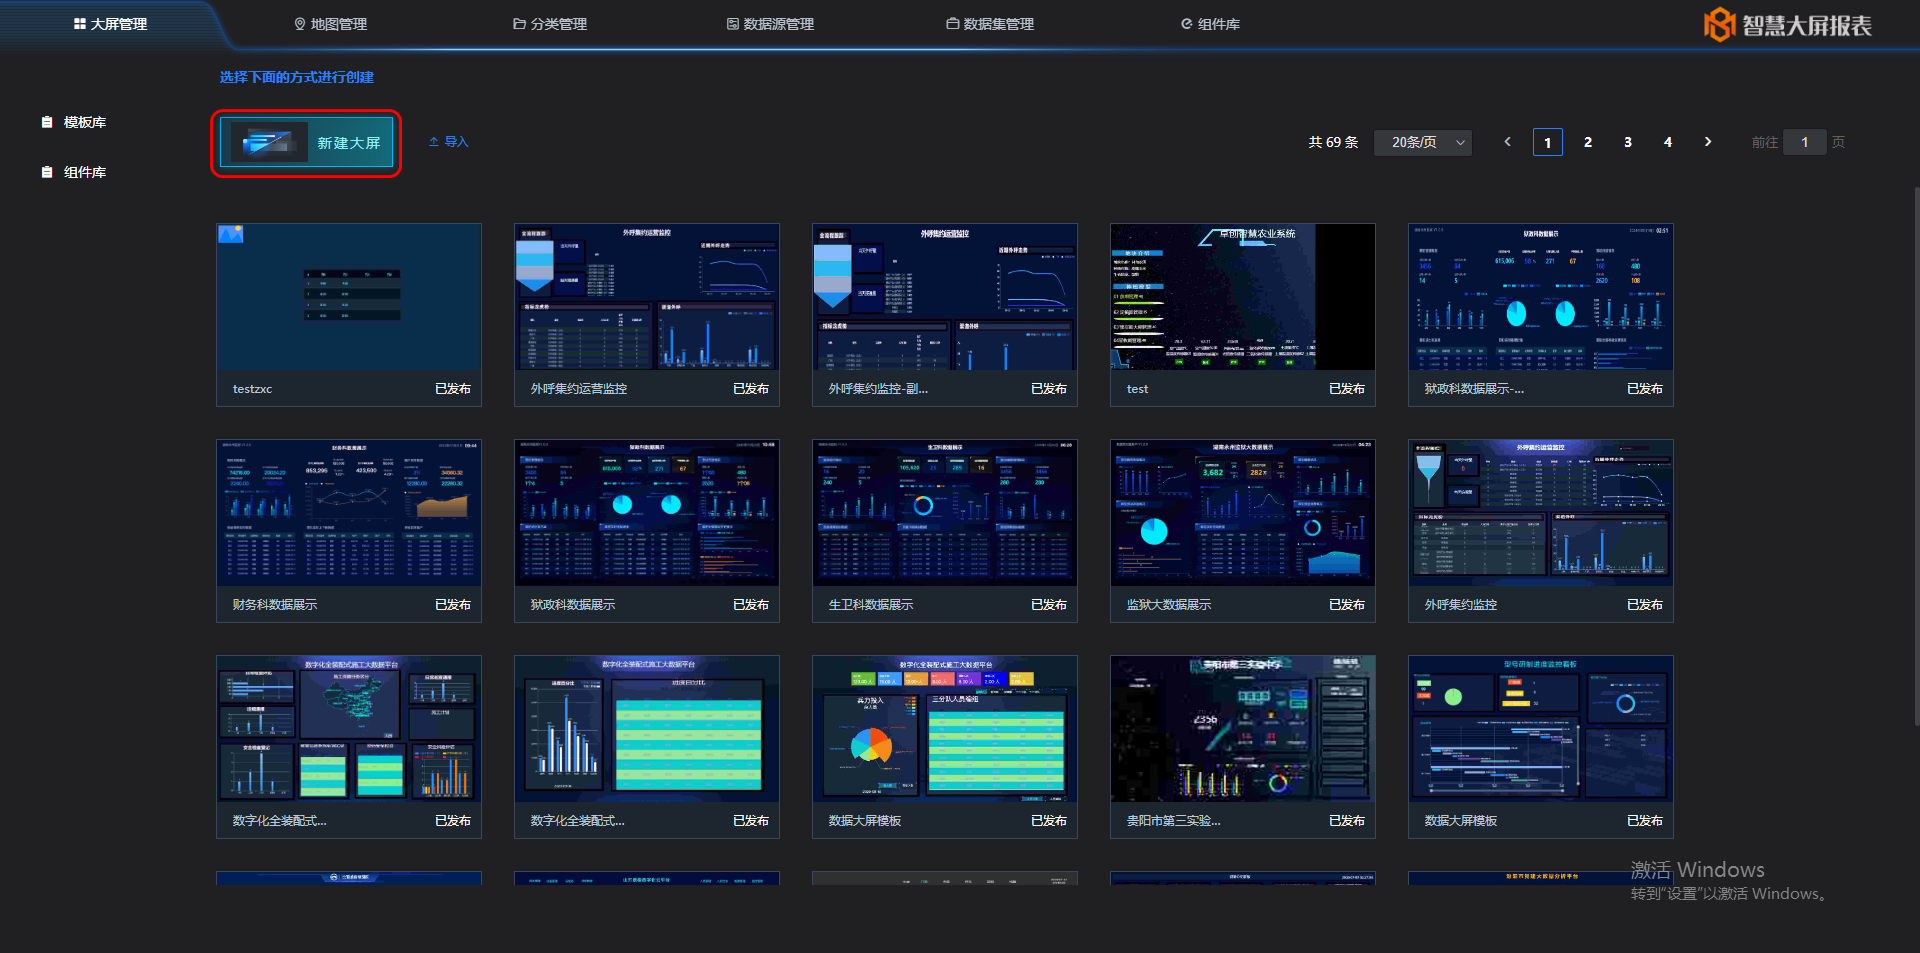
Task: Go to page 4
Action: click(x=1668, y=142)
